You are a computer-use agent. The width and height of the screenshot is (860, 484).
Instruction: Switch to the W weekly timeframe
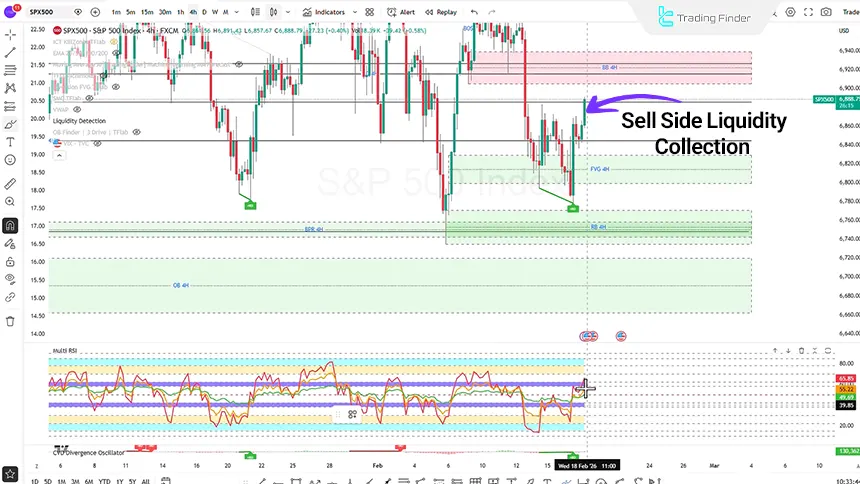215,12
